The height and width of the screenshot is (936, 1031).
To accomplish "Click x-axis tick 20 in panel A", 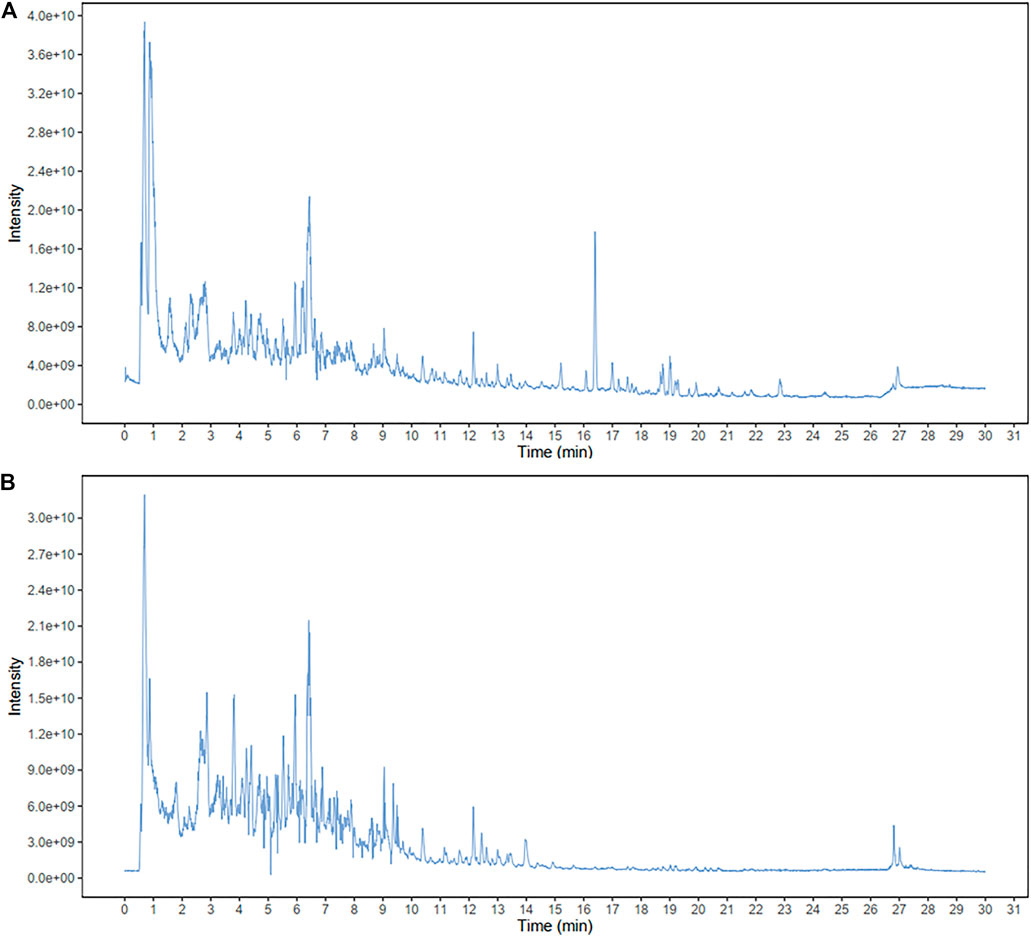I will [698, 436].
